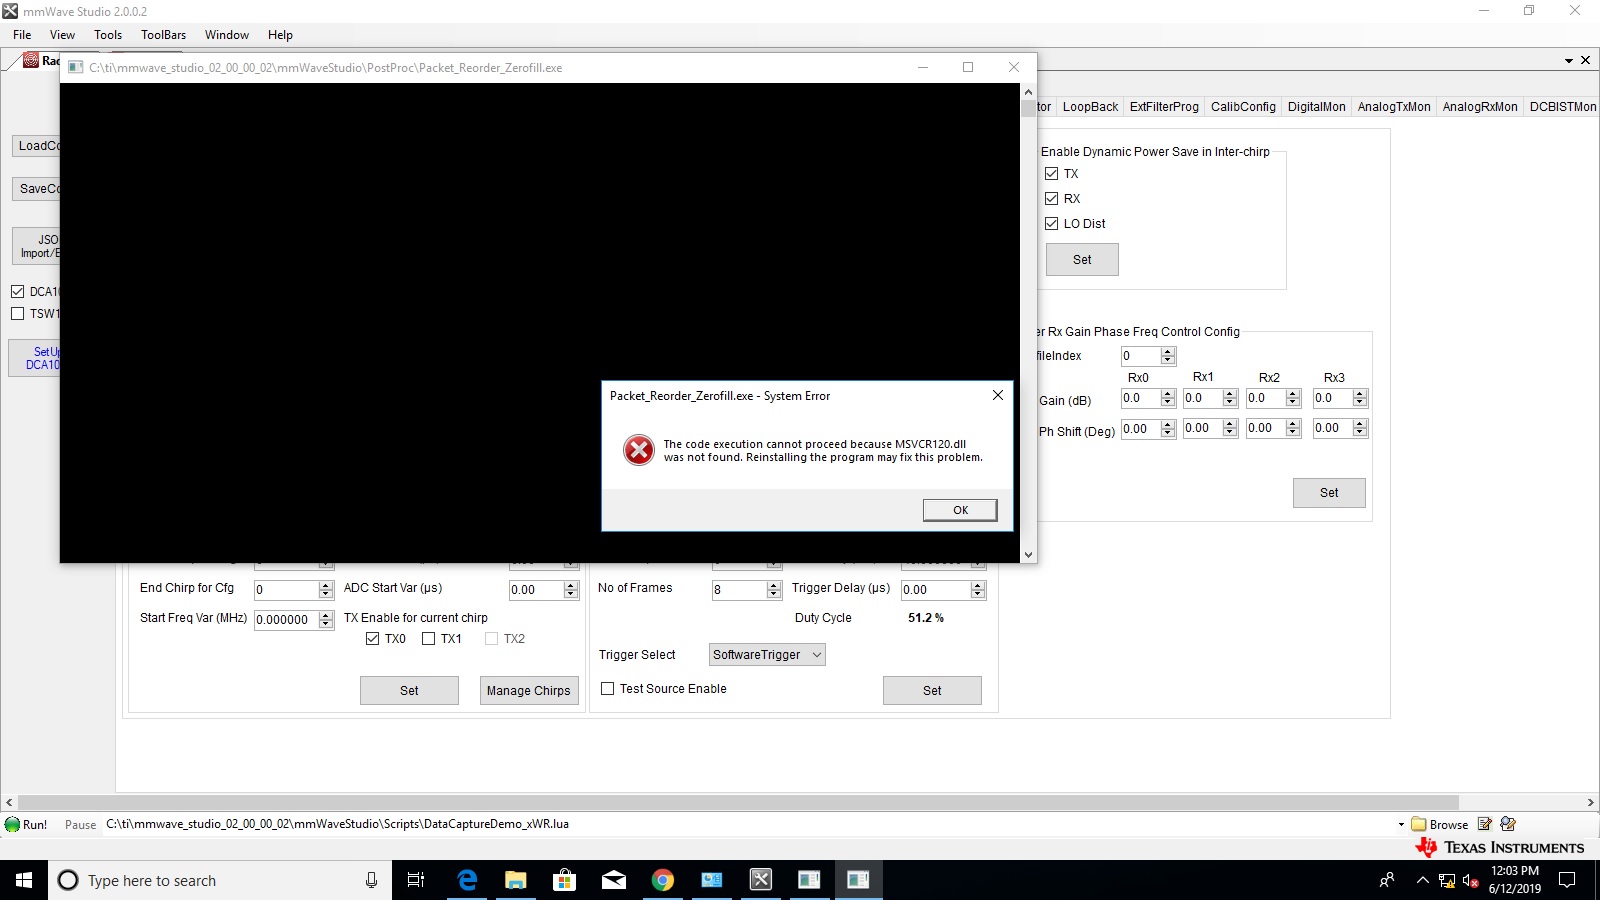Adjust the Rx0 Gain (dB) spinner
The height and width of the screenshot is (900, 1600).
pos(1168,398)
